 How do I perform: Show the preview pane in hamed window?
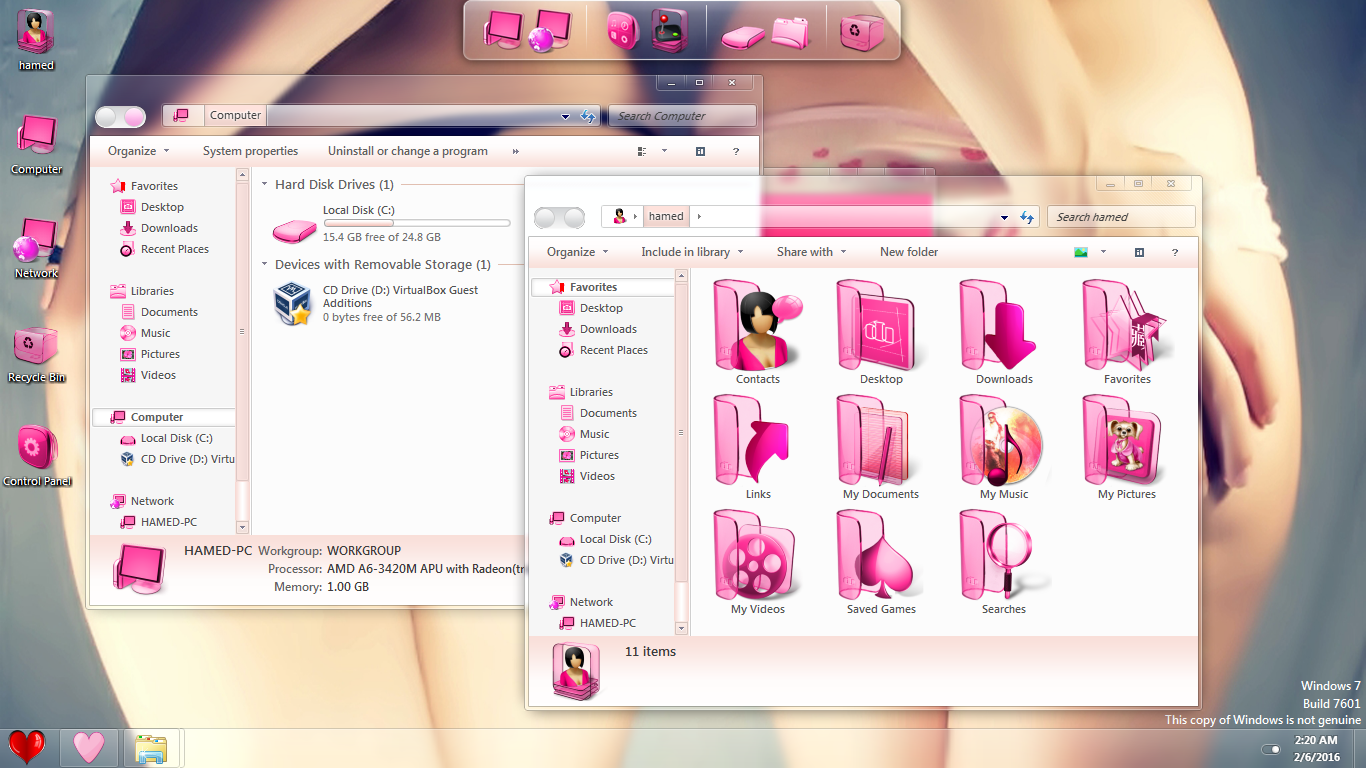click(1139, 253)
